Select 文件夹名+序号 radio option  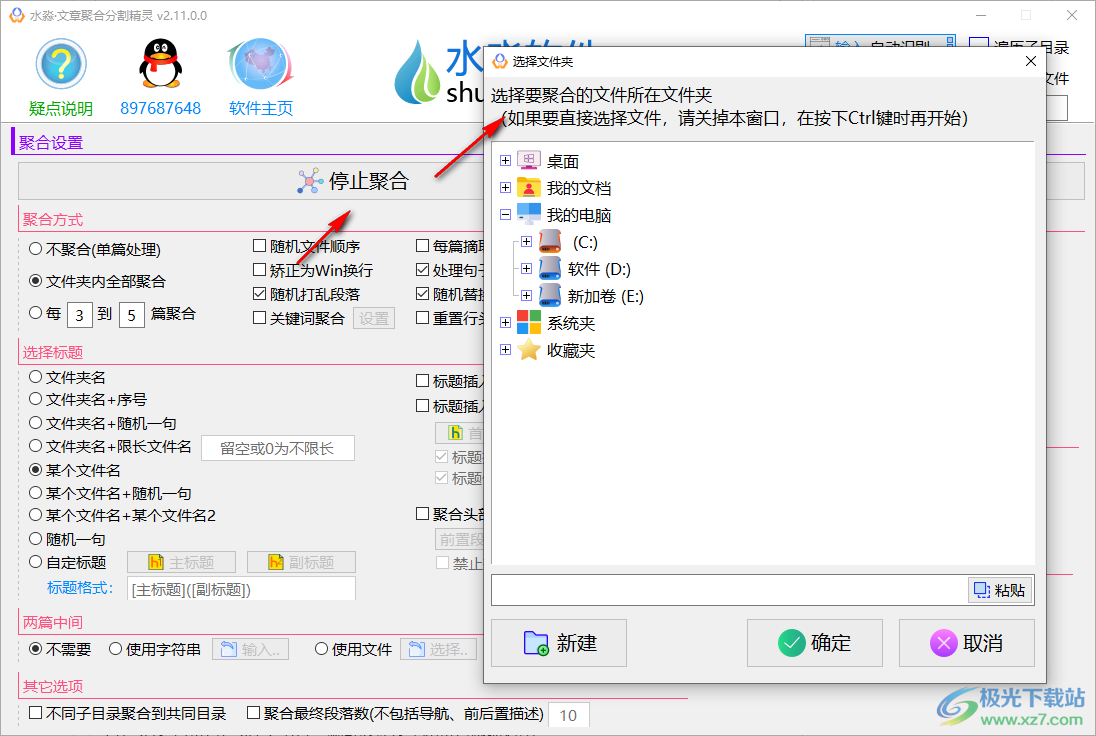88,400
